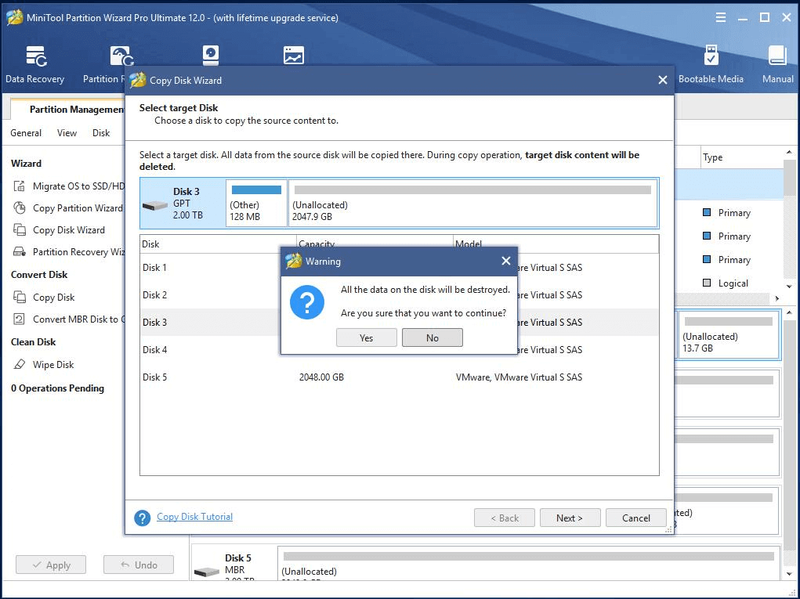This screenshot has height=599, width=800.
Task: Launch Copy Partition Wizard from sidebar
Action: coord(78,208)
